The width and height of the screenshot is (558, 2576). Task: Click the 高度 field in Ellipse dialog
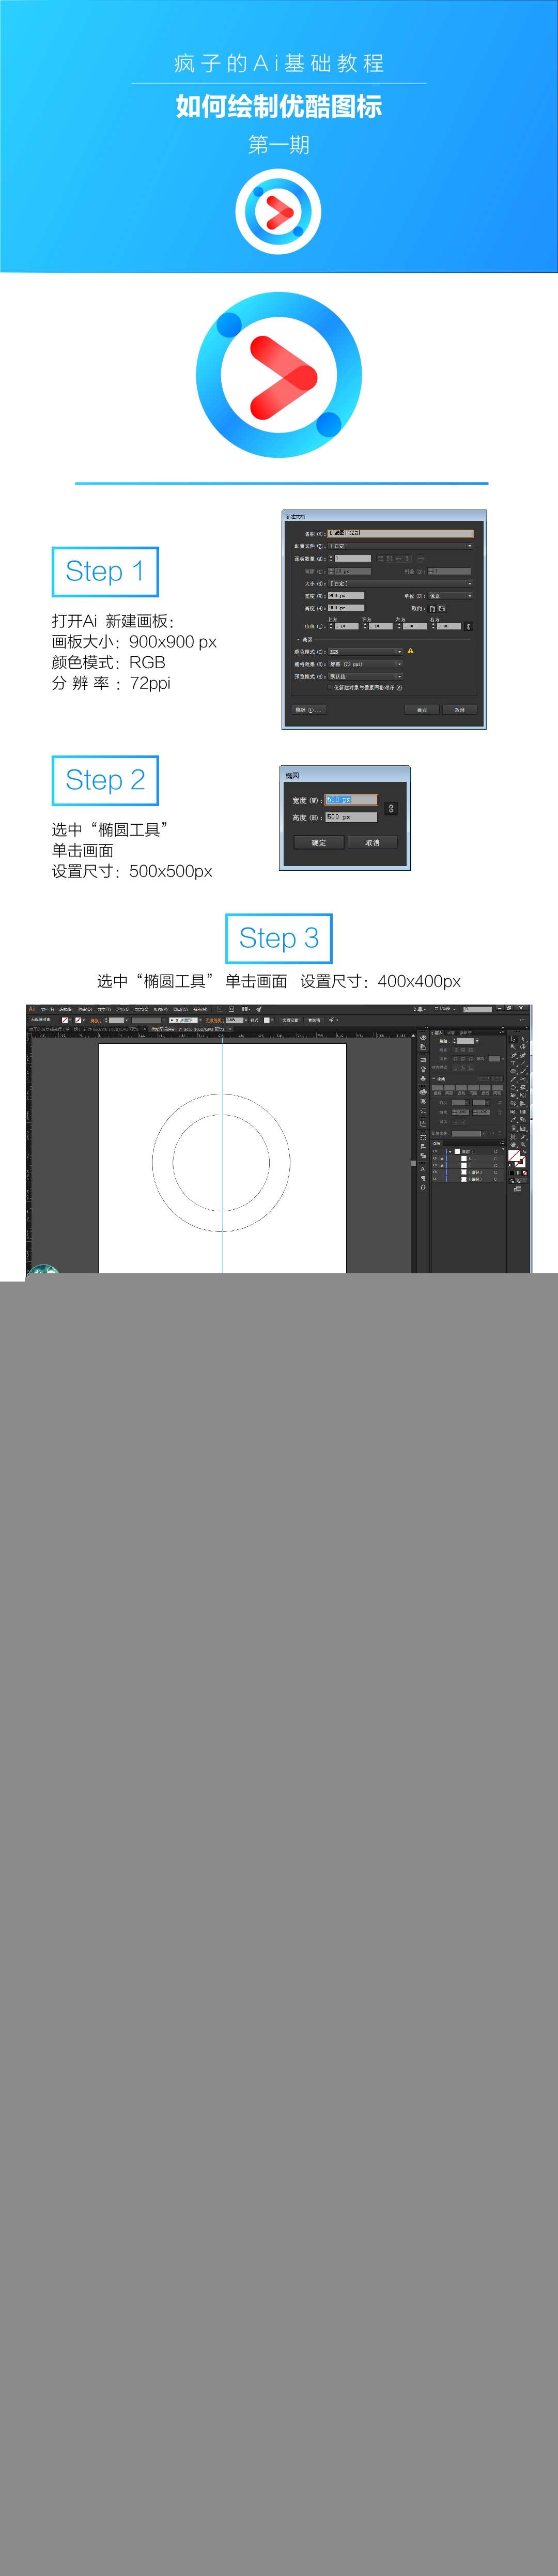(x=351, y=817)
